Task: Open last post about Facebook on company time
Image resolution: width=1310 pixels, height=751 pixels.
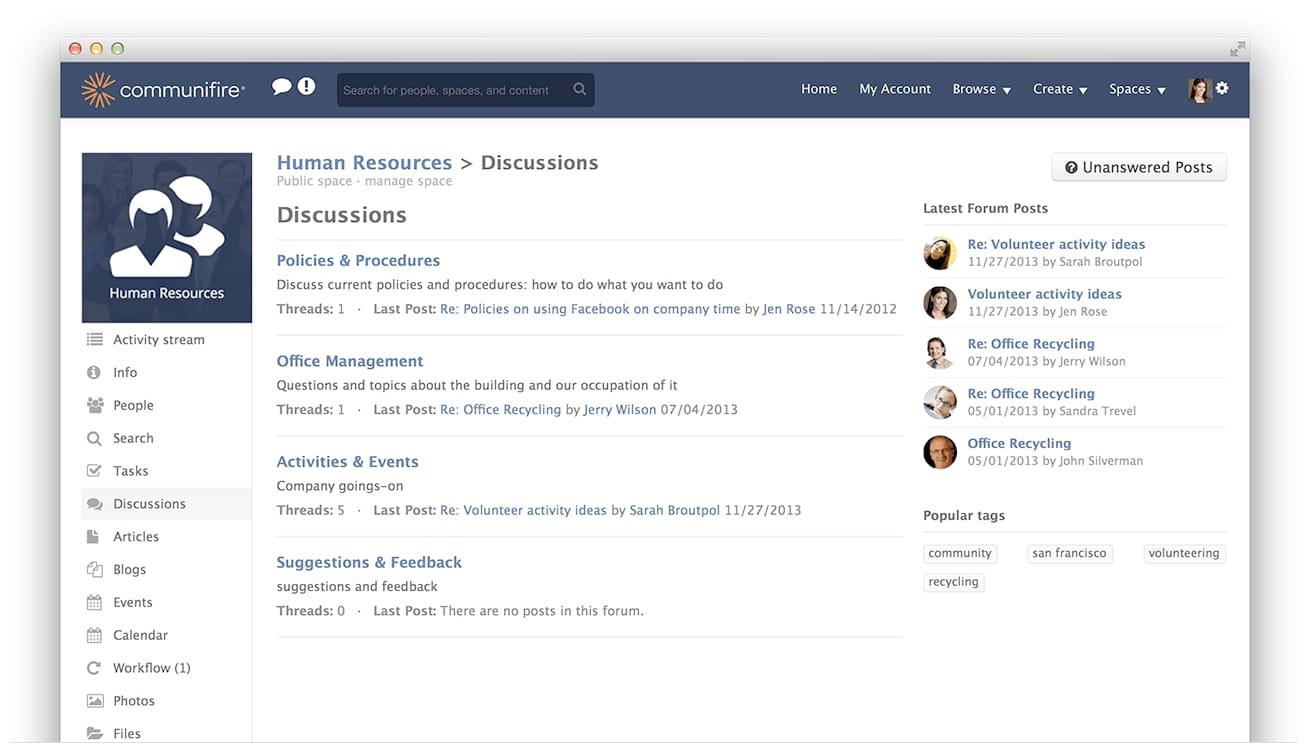Action: [590, 309]
